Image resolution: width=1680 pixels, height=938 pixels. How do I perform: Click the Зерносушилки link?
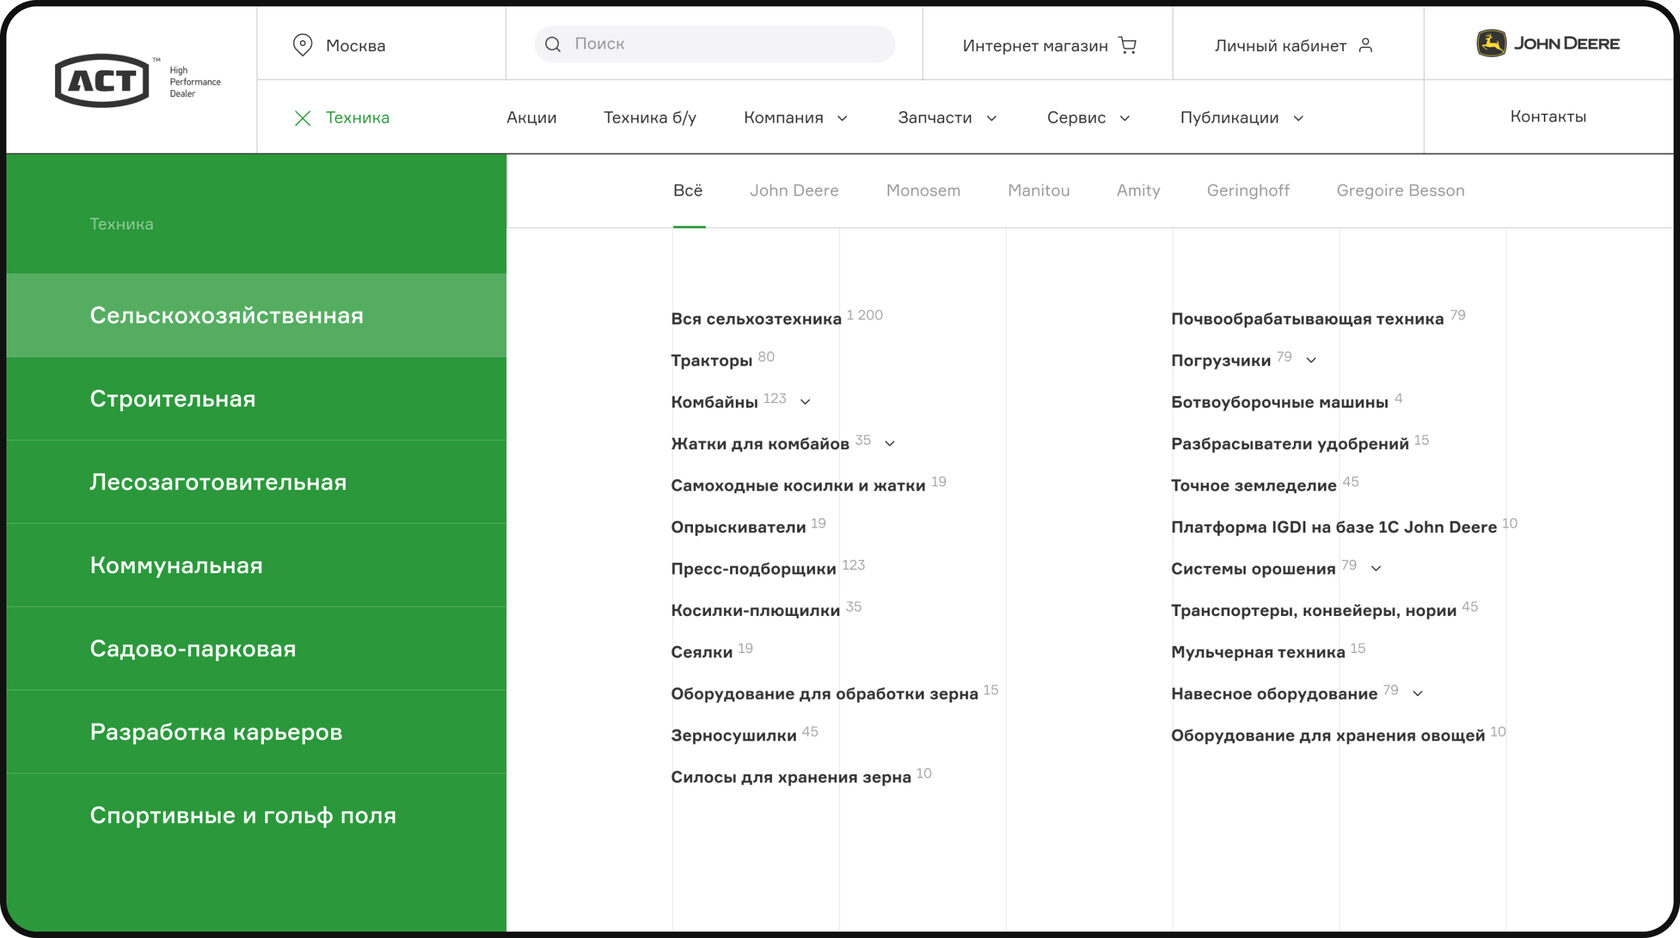tap(736, 733)
